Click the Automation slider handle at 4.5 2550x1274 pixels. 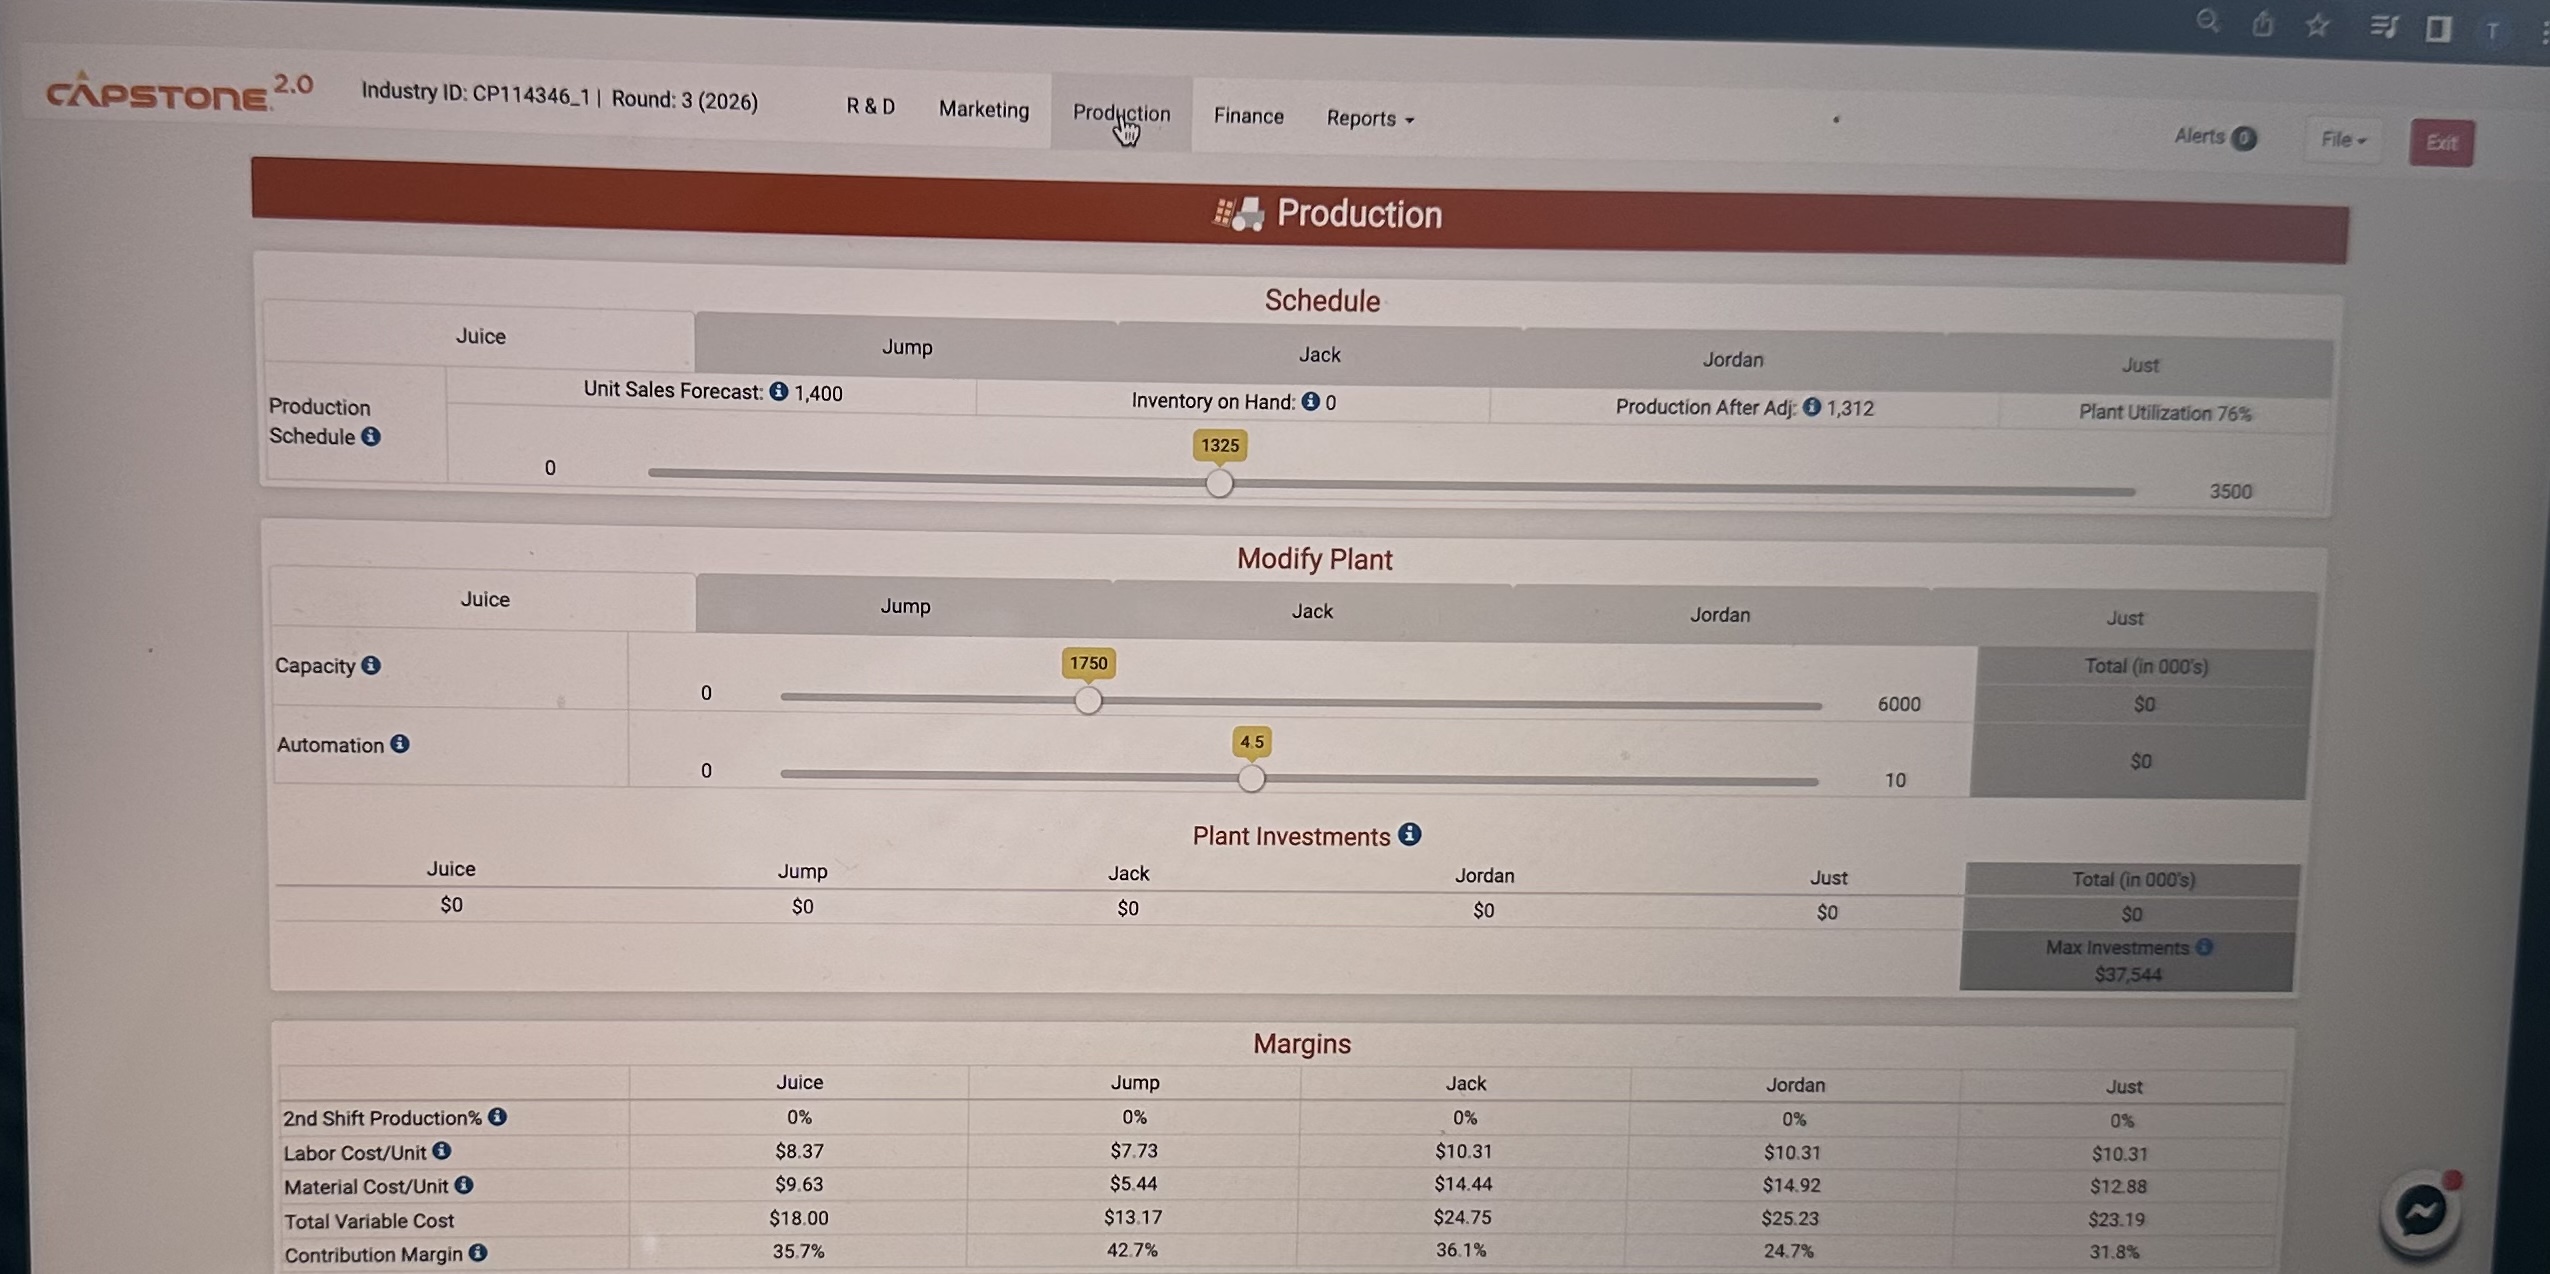click(x=1251, y=778)
